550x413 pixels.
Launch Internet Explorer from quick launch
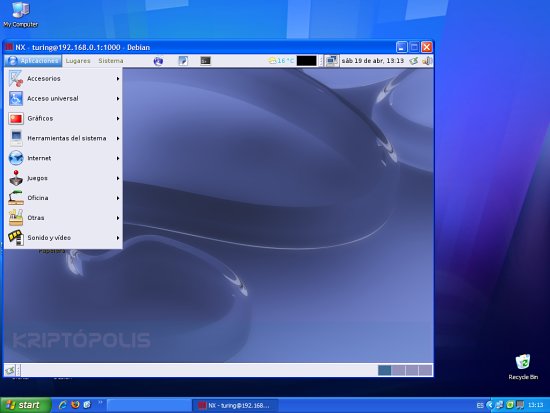click(x=63, y=405)
